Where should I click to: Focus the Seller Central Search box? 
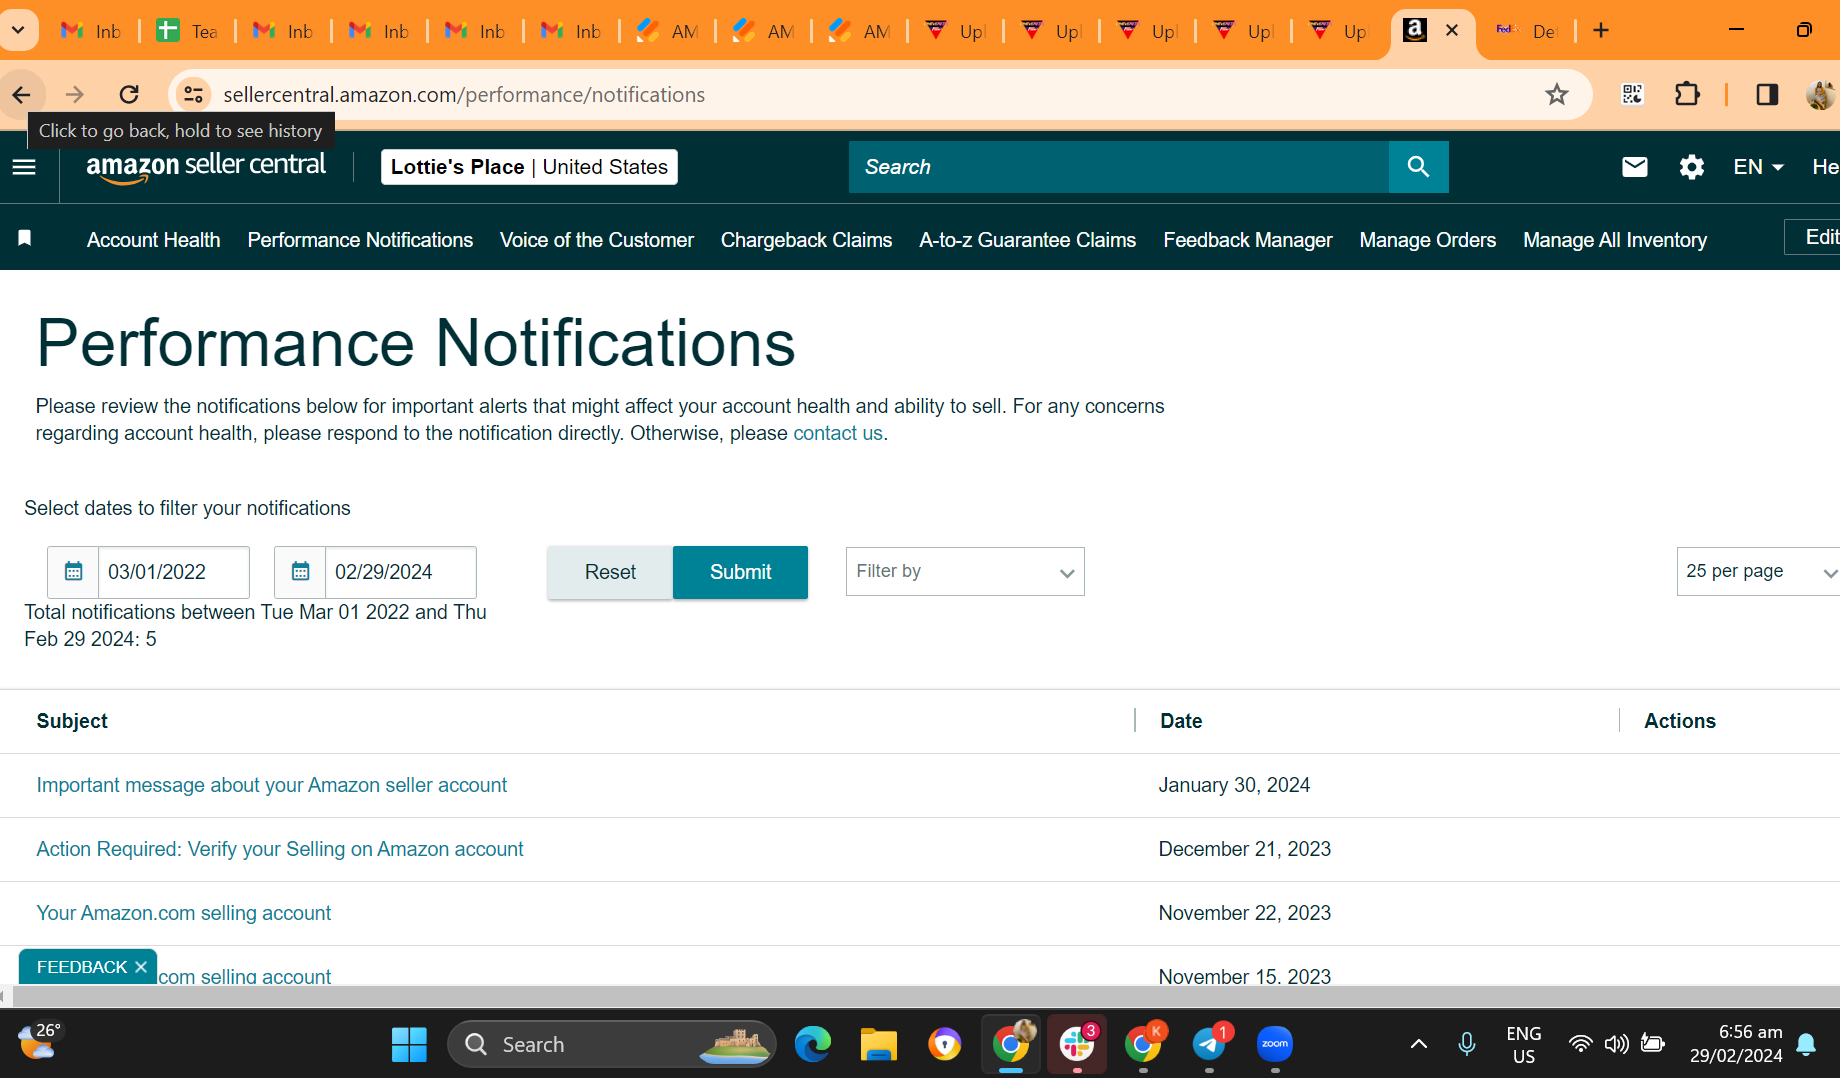1119,167
